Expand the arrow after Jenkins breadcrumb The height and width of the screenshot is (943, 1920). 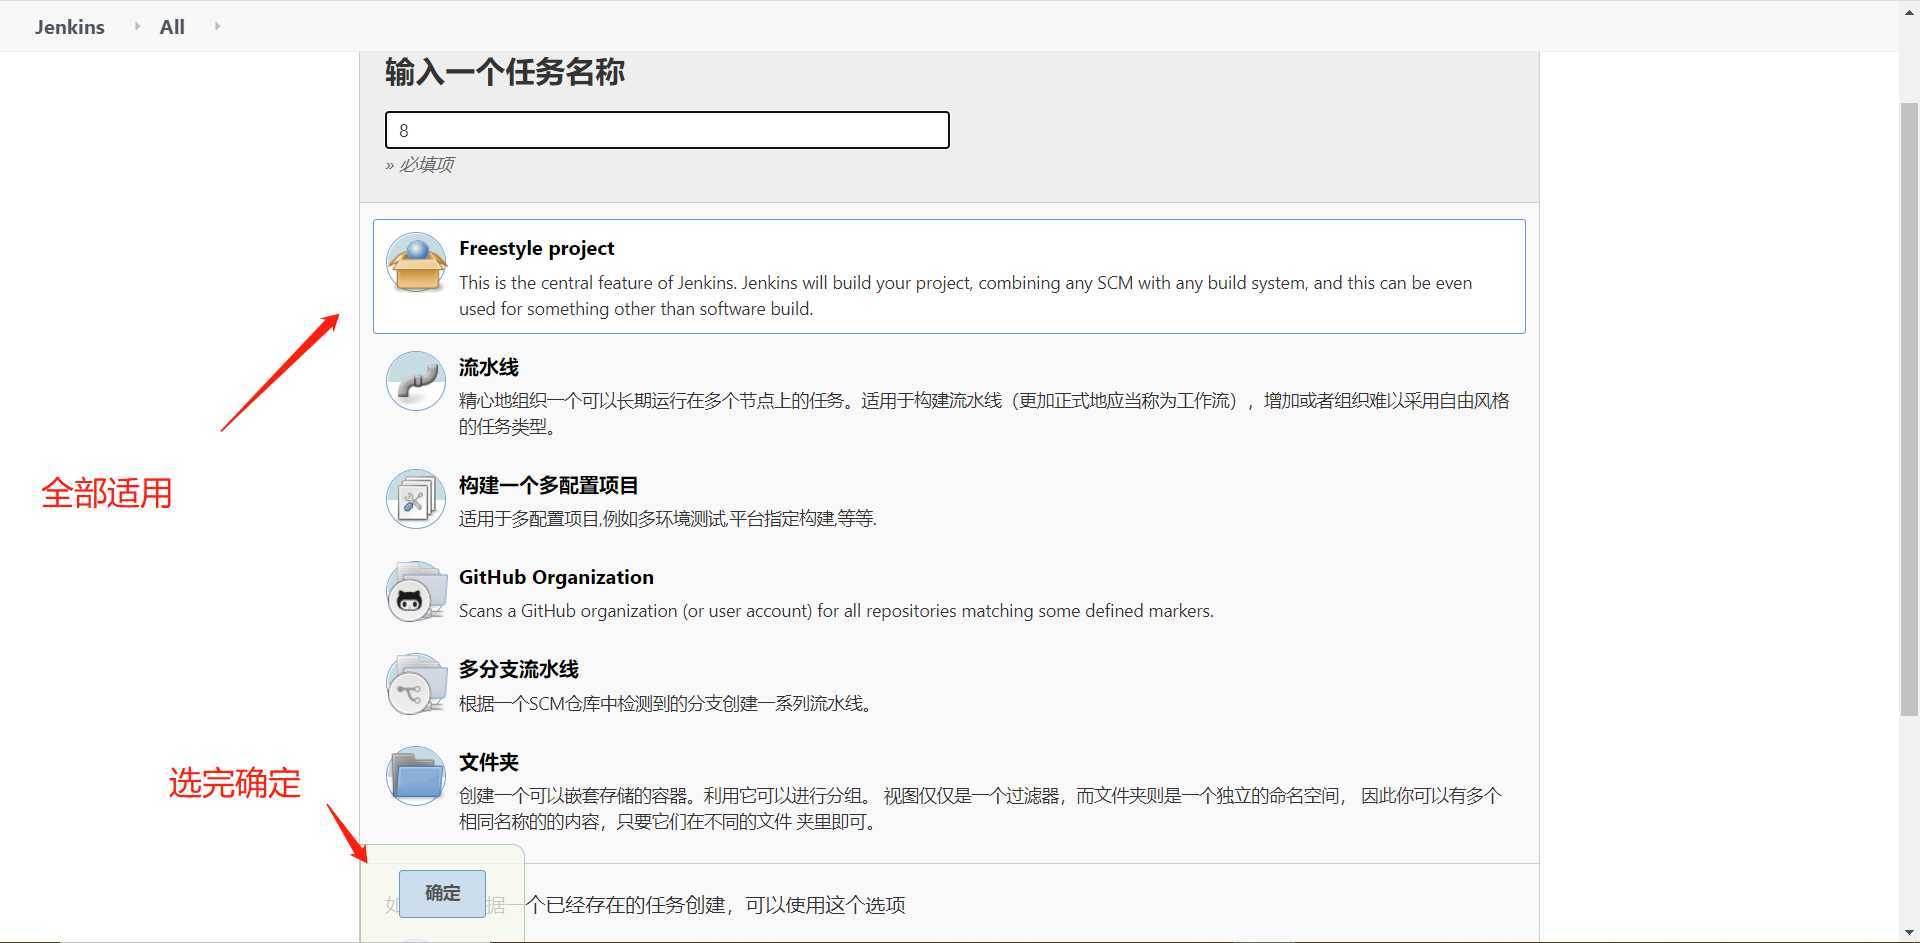tap(137, 26)
